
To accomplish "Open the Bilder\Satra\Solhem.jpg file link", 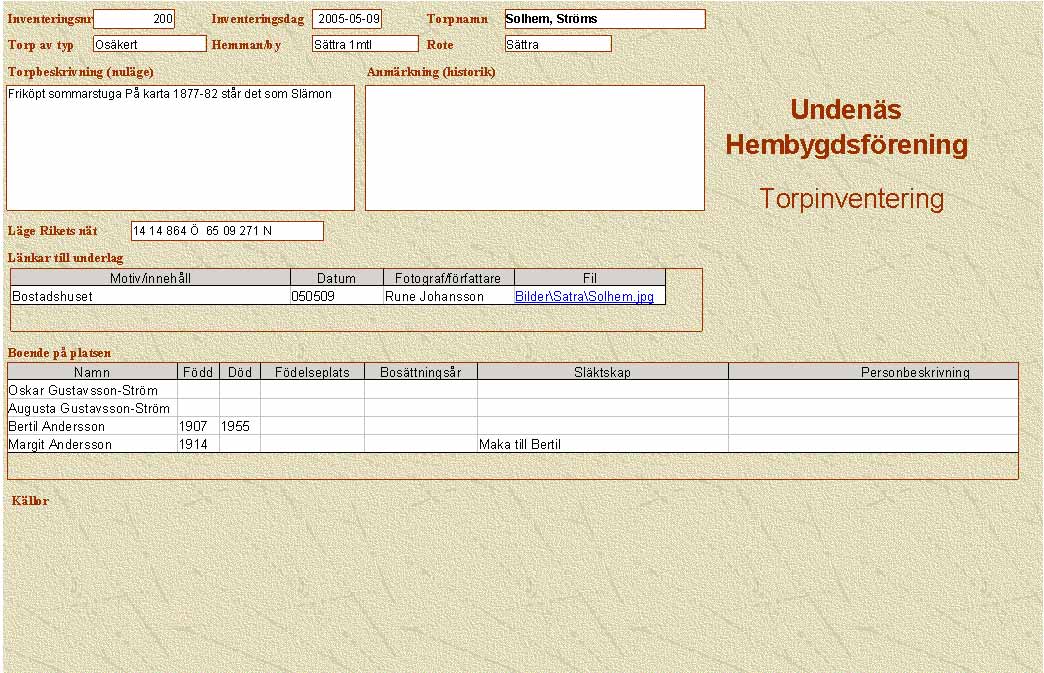I will coord(583,297).
